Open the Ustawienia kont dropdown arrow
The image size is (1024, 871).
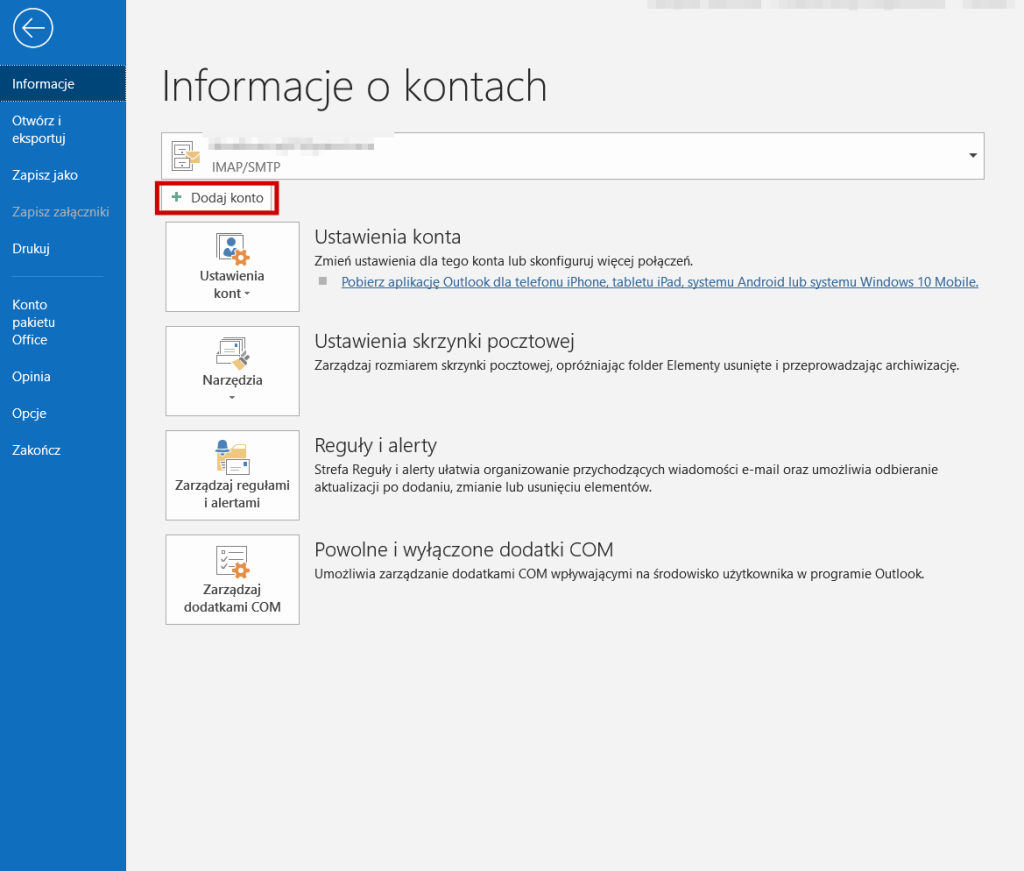[x=246, y=295]
